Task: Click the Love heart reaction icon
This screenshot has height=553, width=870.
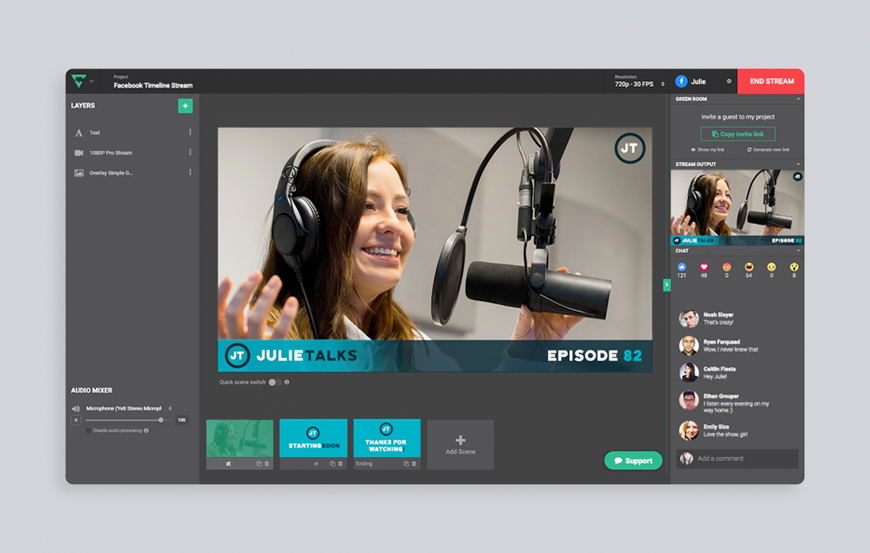Action: [704, 267]
